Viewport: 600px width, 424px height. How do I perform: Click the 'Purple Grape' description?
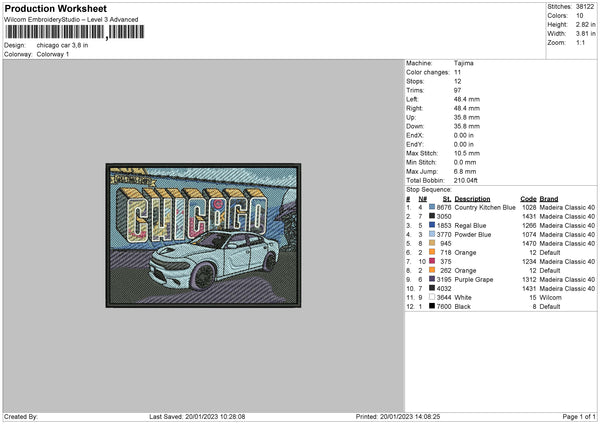pyautogui.click(x=474, y=280)
